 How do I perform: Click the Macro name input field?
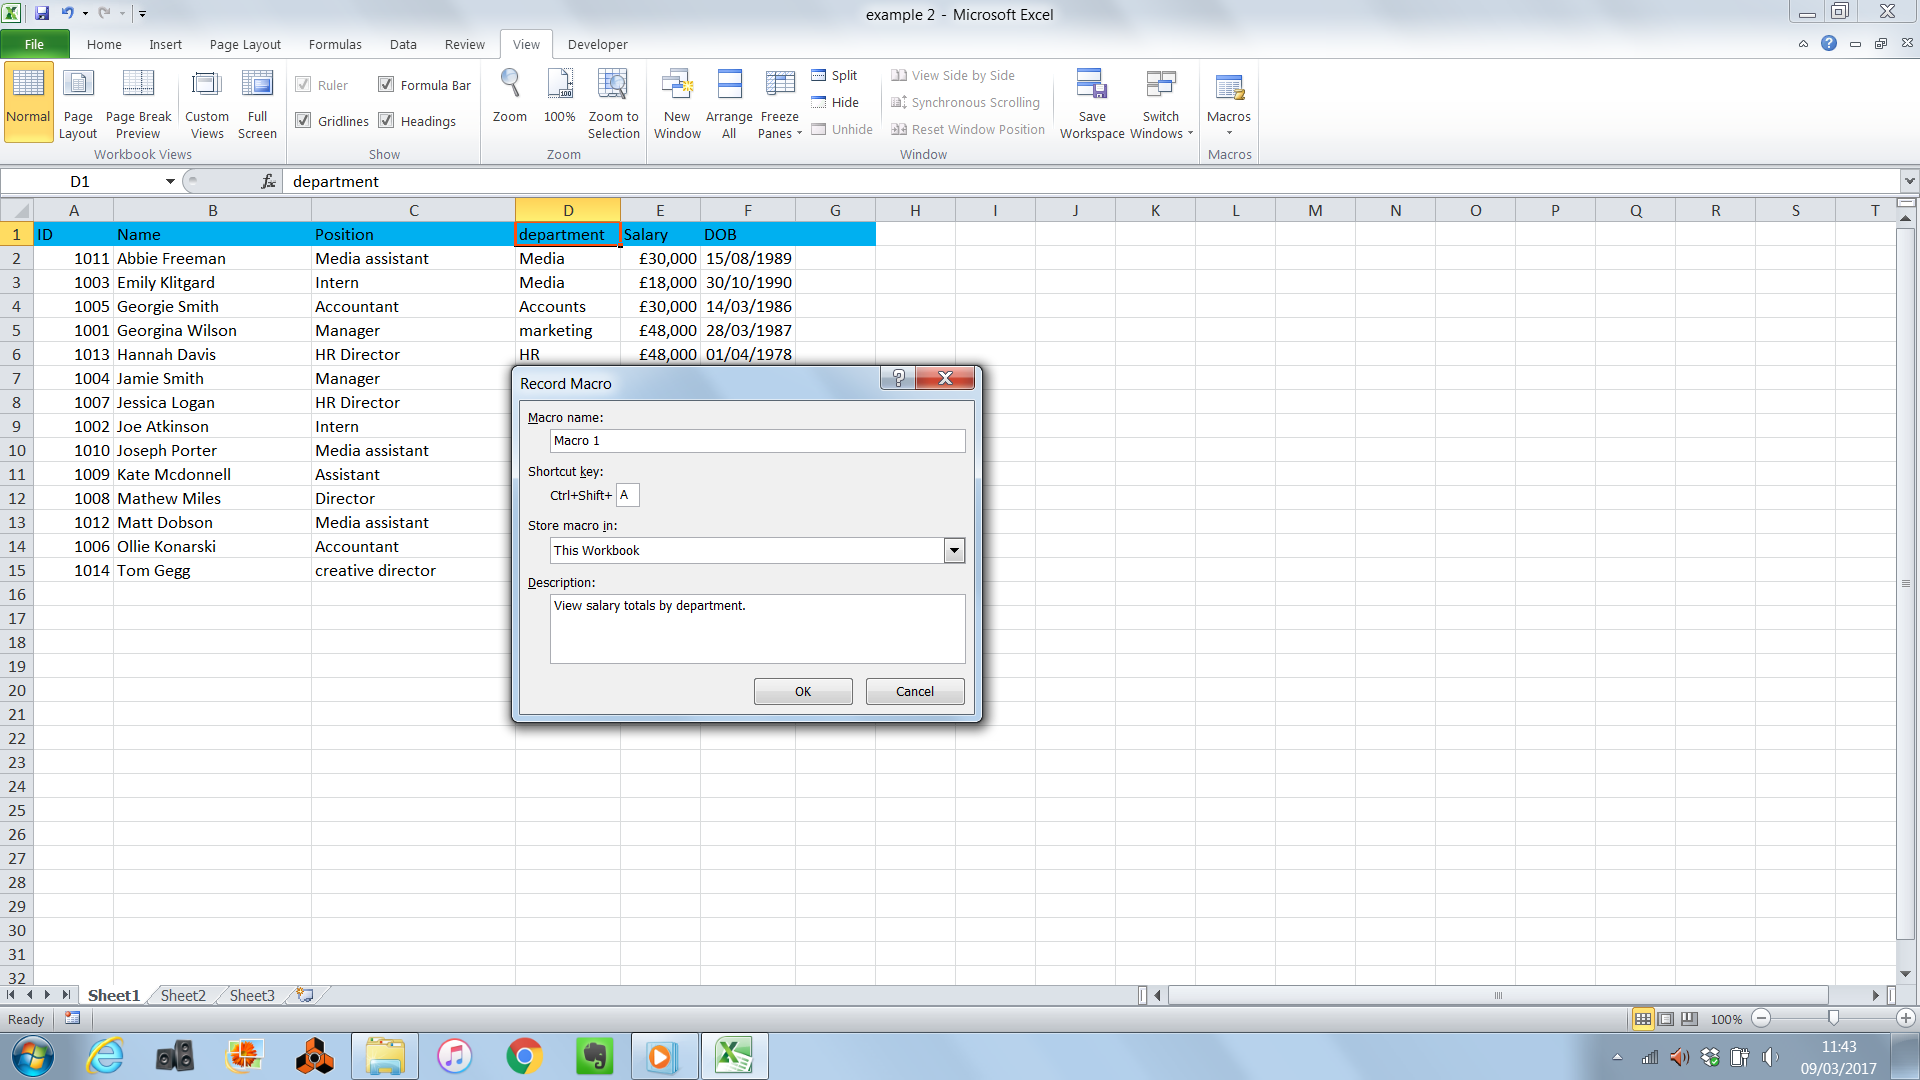pyautogui.click(x=757, y=441)
